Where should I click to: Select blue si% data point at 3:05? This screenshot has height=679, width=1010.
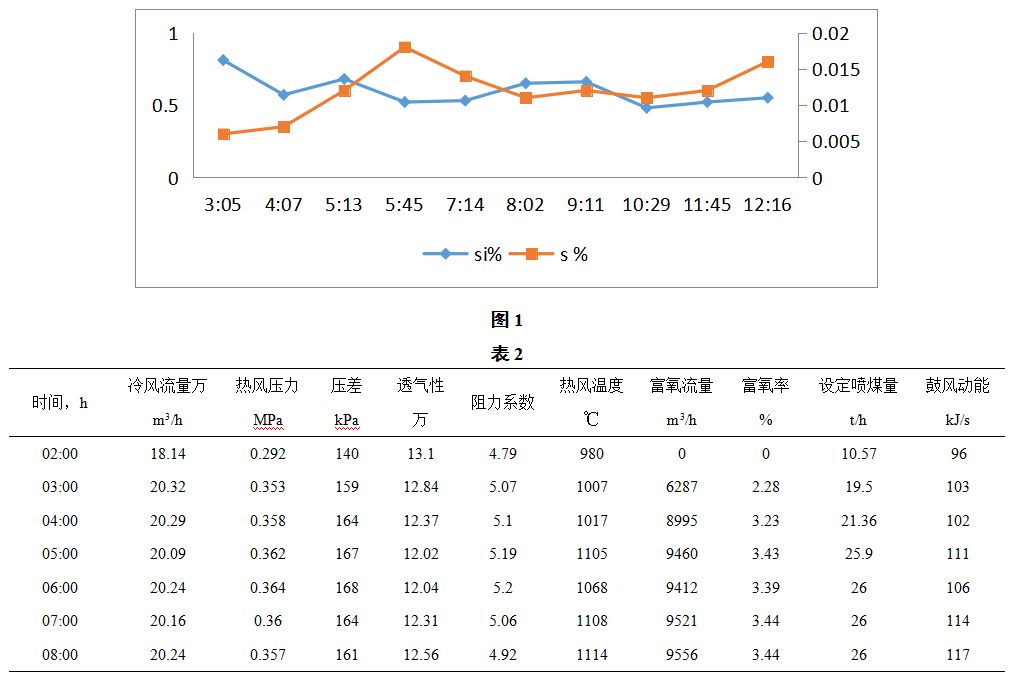pyautogui.click(x=223, y=60)
